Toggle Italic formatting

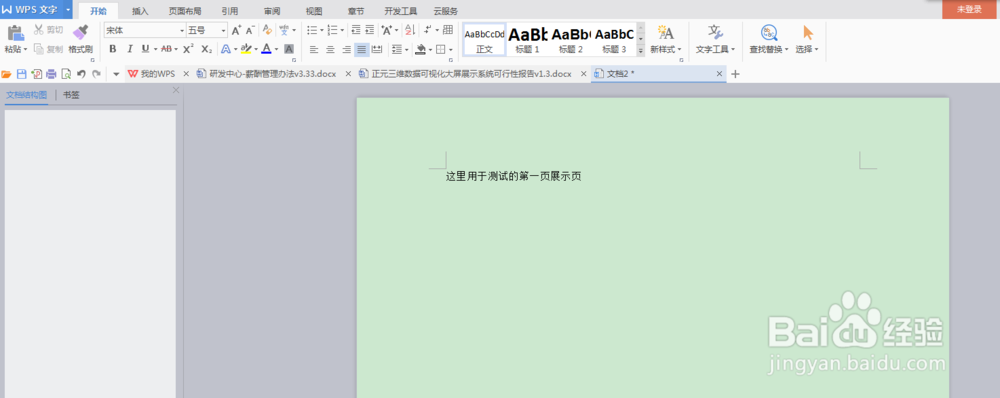129,49
